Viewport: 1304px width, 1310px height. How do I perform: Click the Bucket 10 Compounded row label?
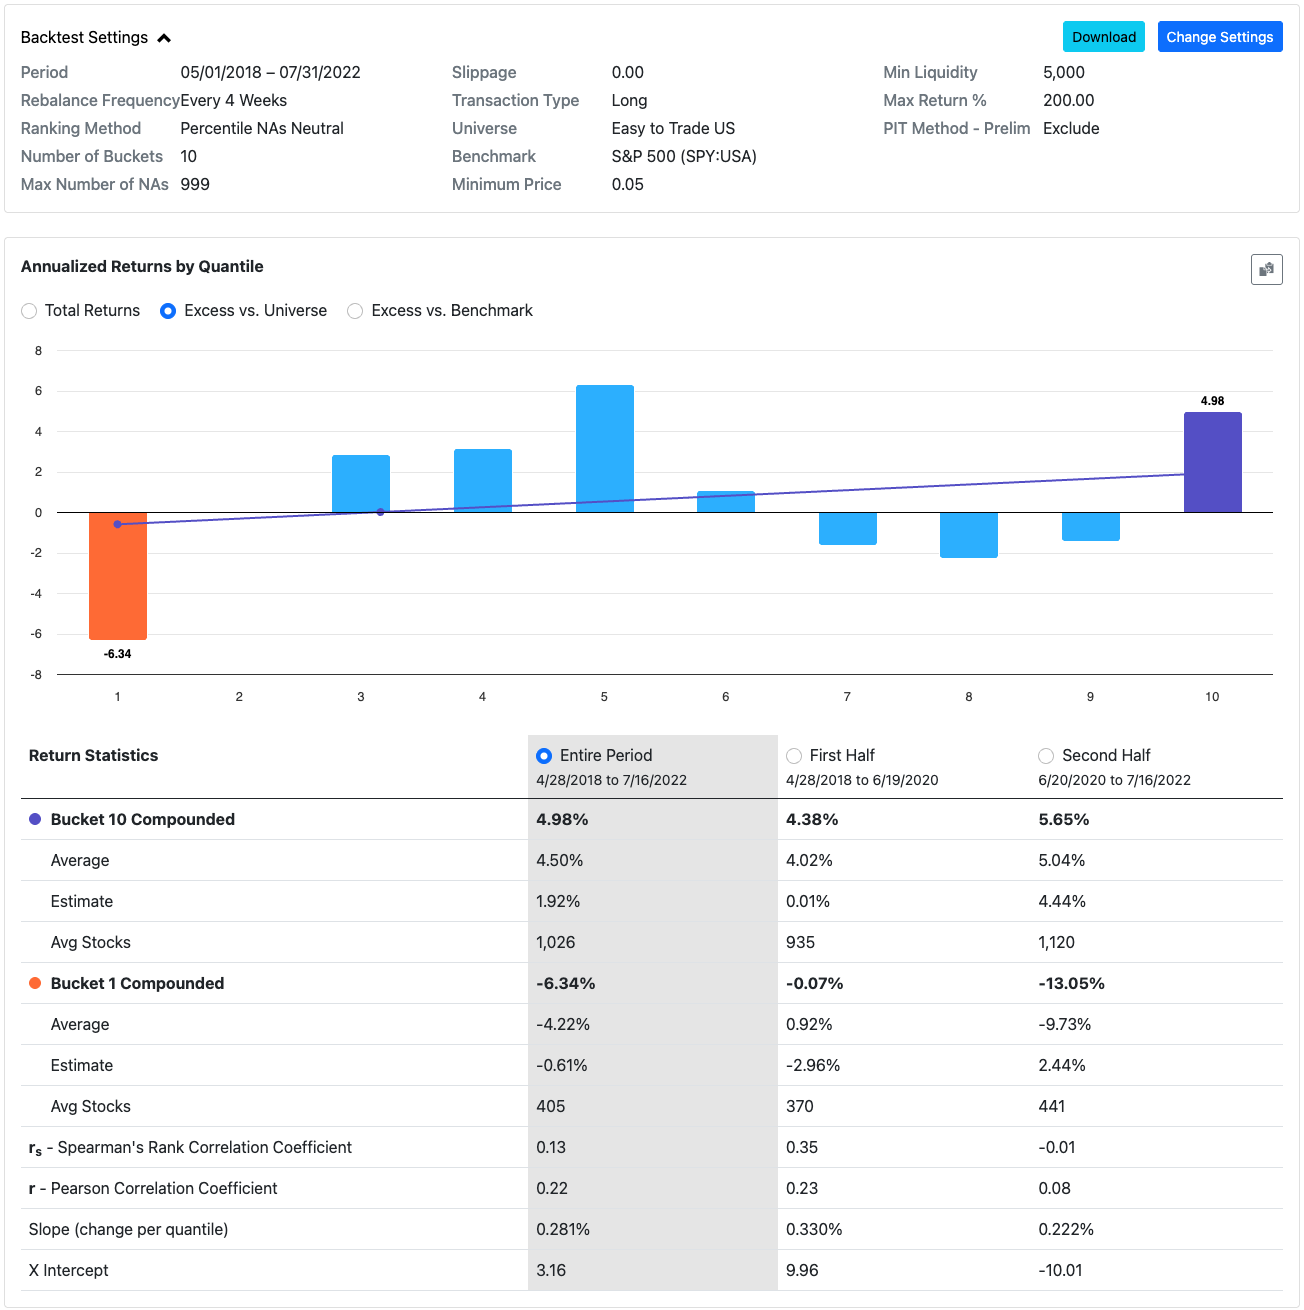point(142,819)
